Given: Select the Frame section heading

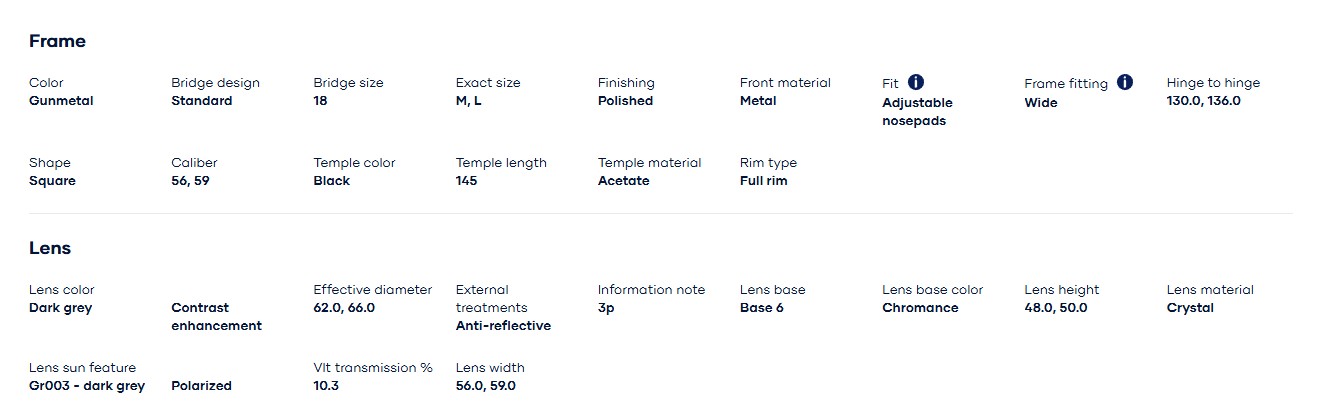Looking at the screenshot, I should click(x=57, y=41).
